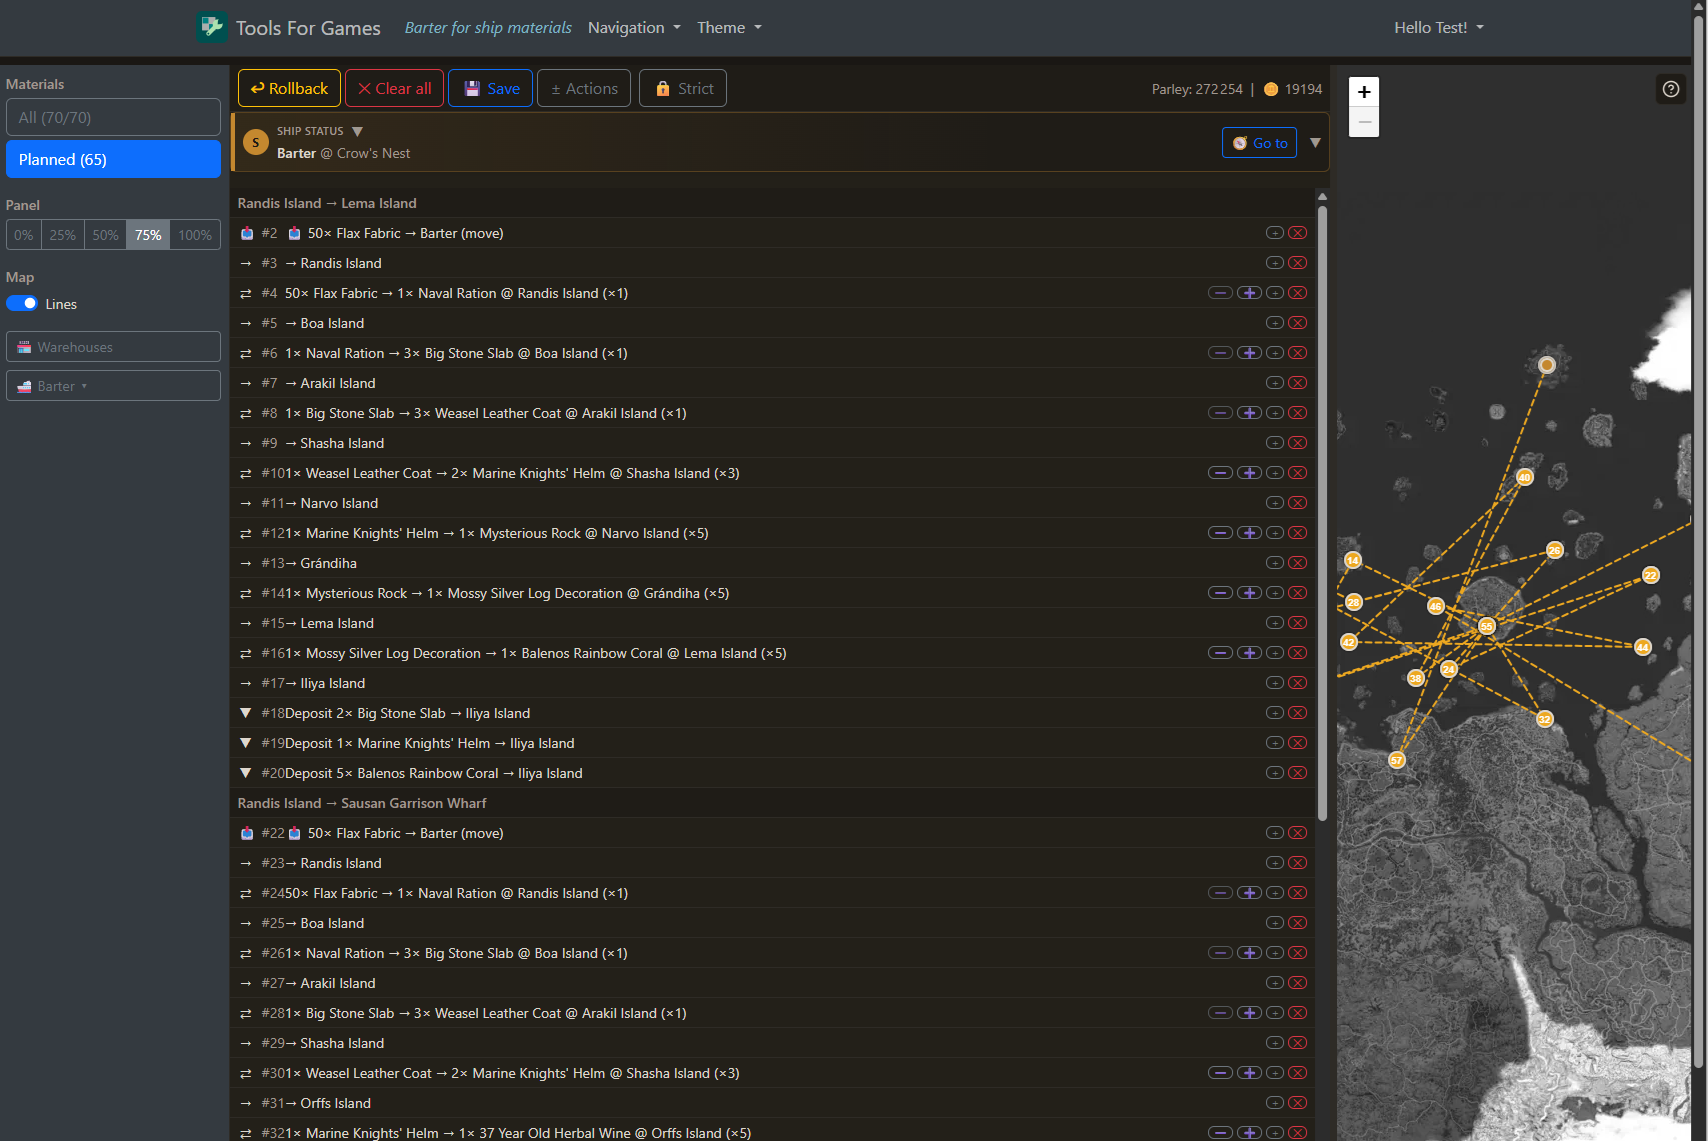Delete step #27 Arakil Island
Screen dimensions: 1708x1141
pos(1298,983)
